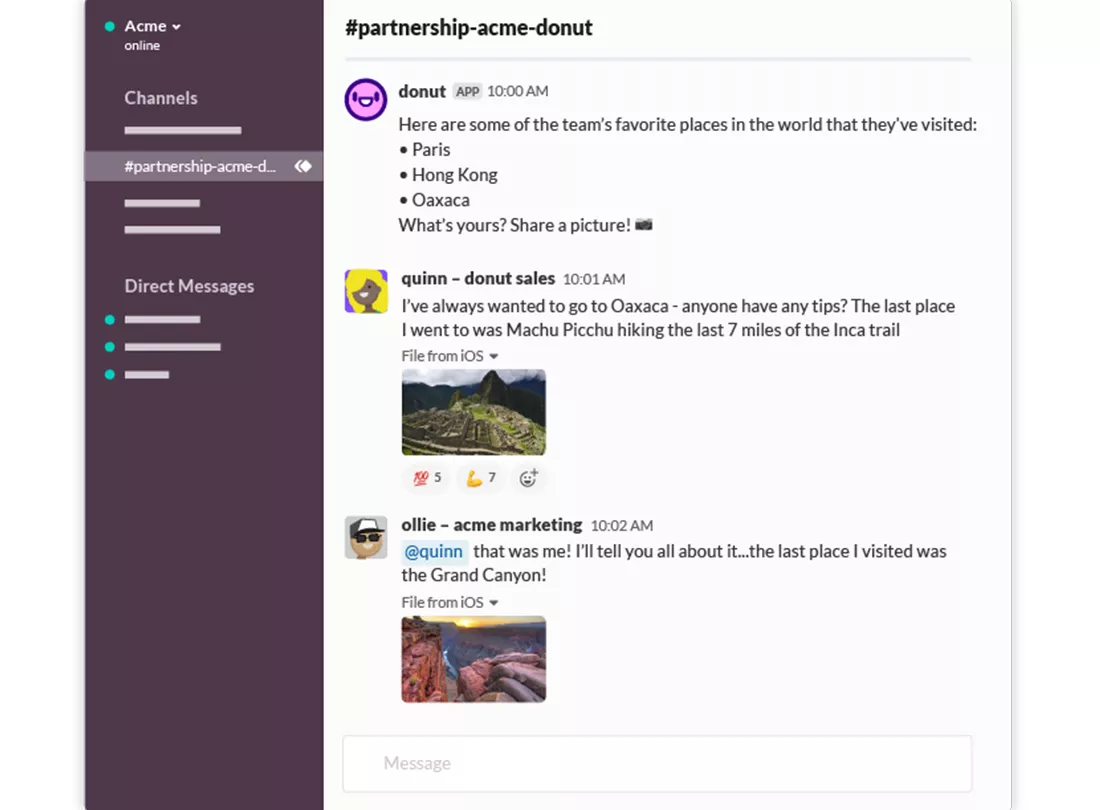
Task: Click the green online status dot beside Acme
Action: (x=110, y=27)
